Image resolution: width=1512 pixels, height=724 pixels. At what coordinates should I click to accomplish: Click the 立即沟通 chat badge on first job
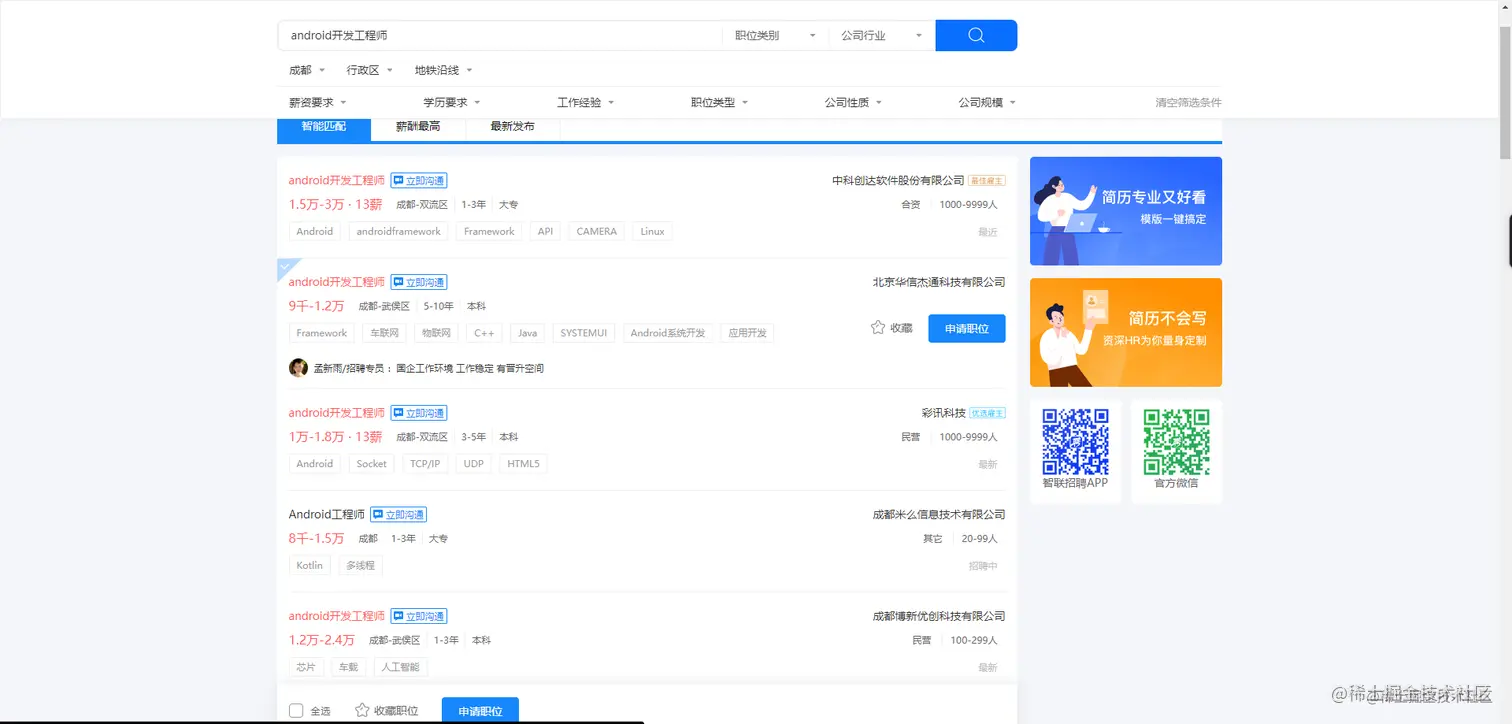point(419,180)
